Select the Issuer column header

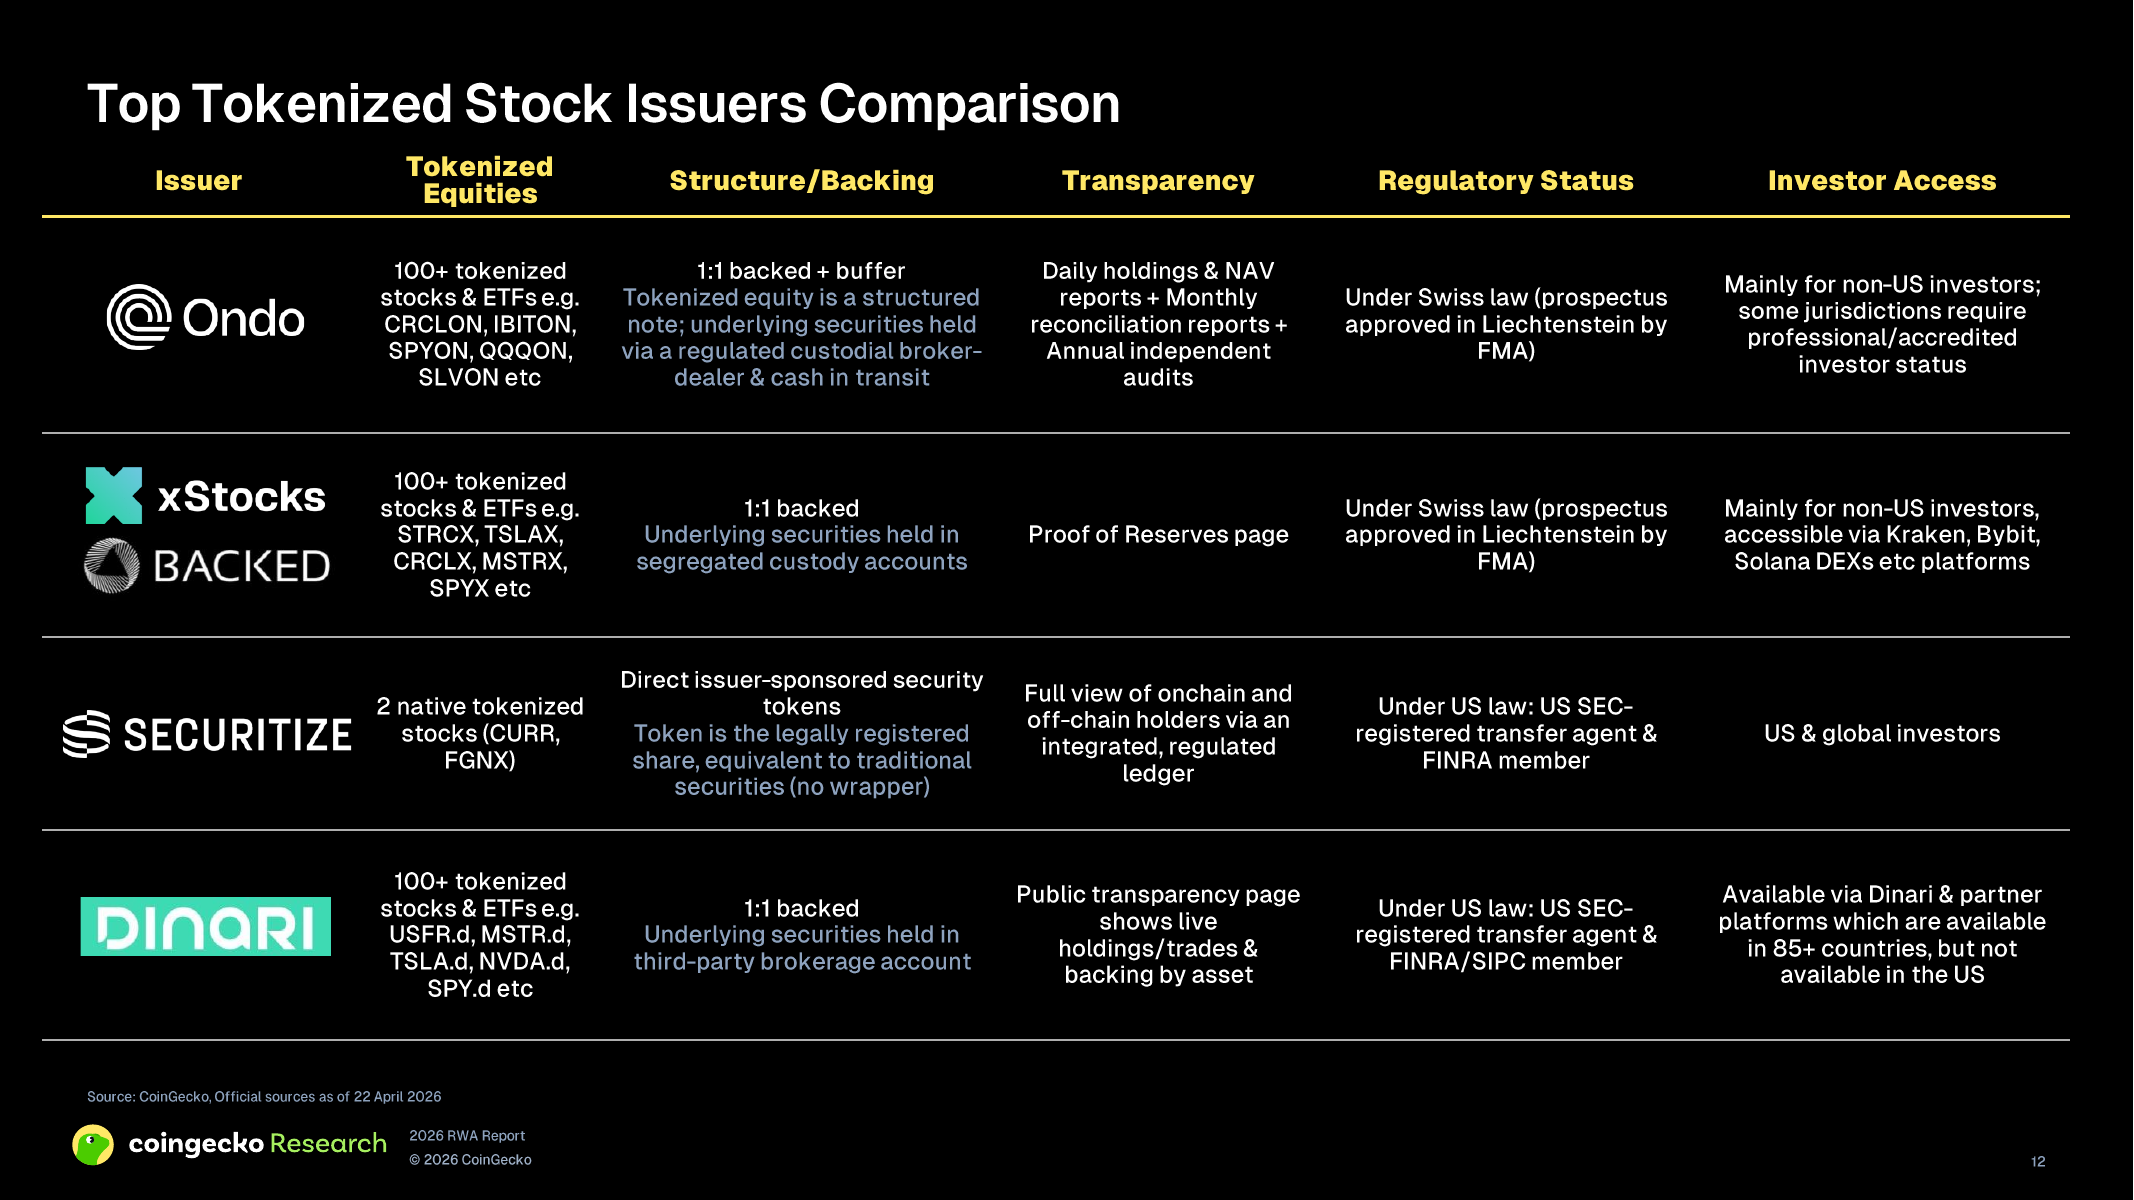coord(198,181)
